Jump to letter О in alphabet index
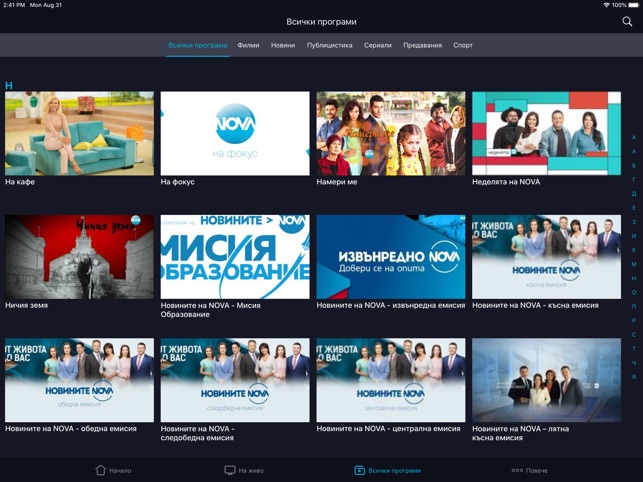 pyautogui.click(x=634, y=292)
